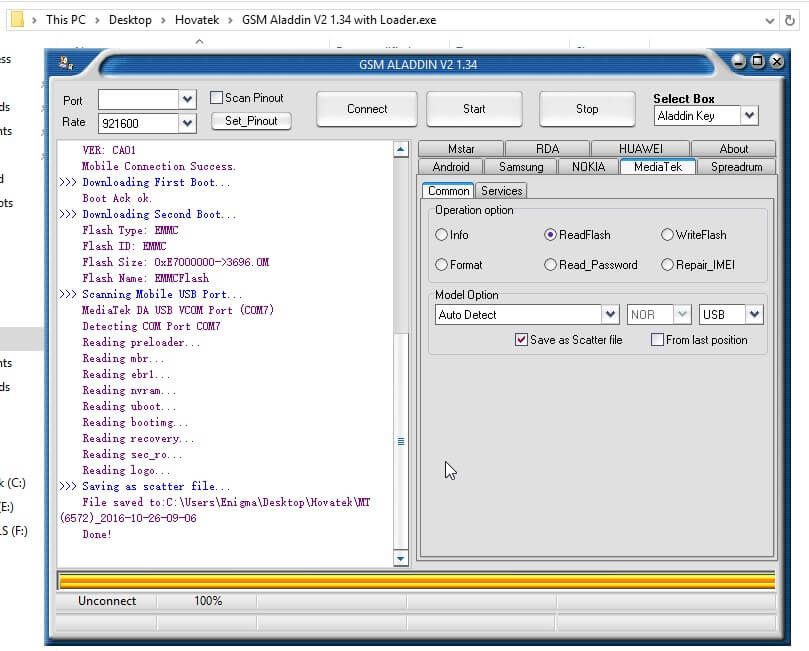Click the chevron after This PC breadcrumb
The width and height of the screenshot is (809, 651).
[98, 20]
